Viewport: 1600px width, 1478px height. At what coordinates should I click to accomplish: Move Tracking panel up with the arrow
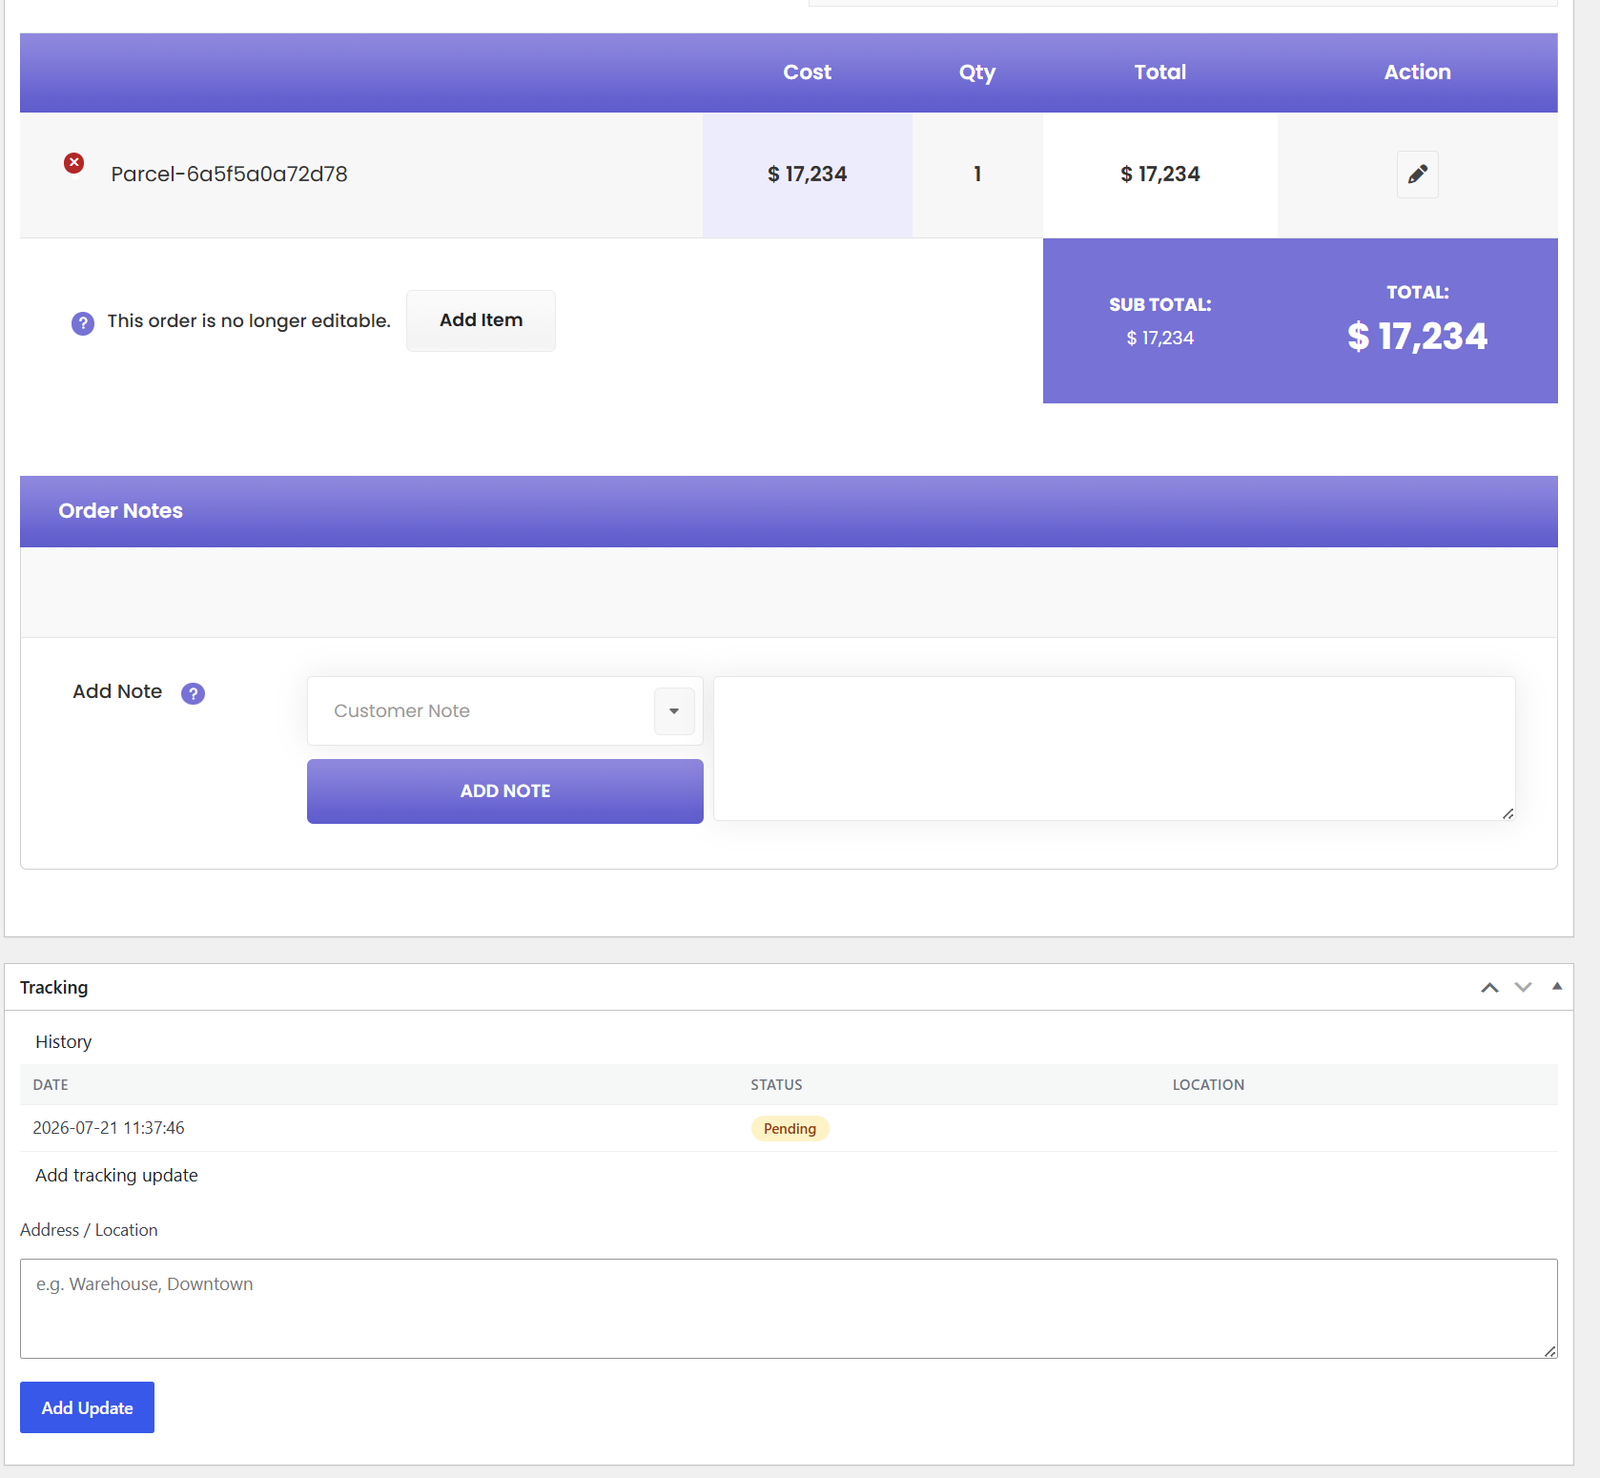pyautogui.click(x=1489, y=987)
